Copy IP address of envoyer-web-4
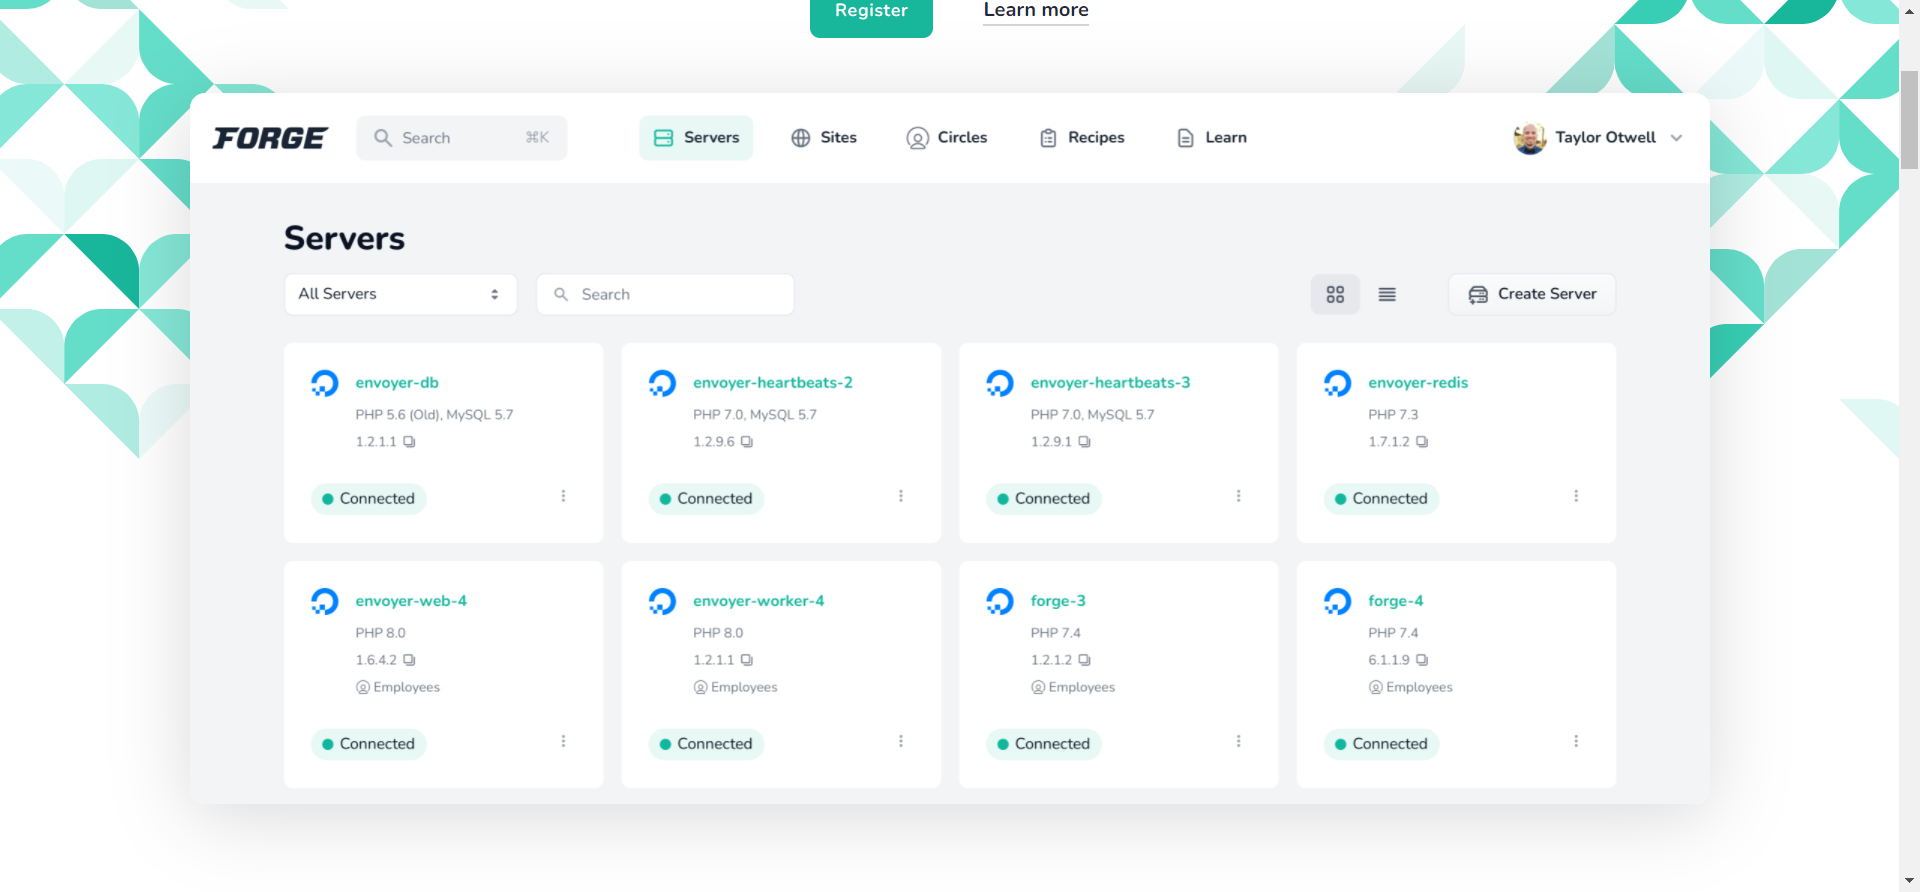Screen dimensions: 1920x892 pos(409,660)
